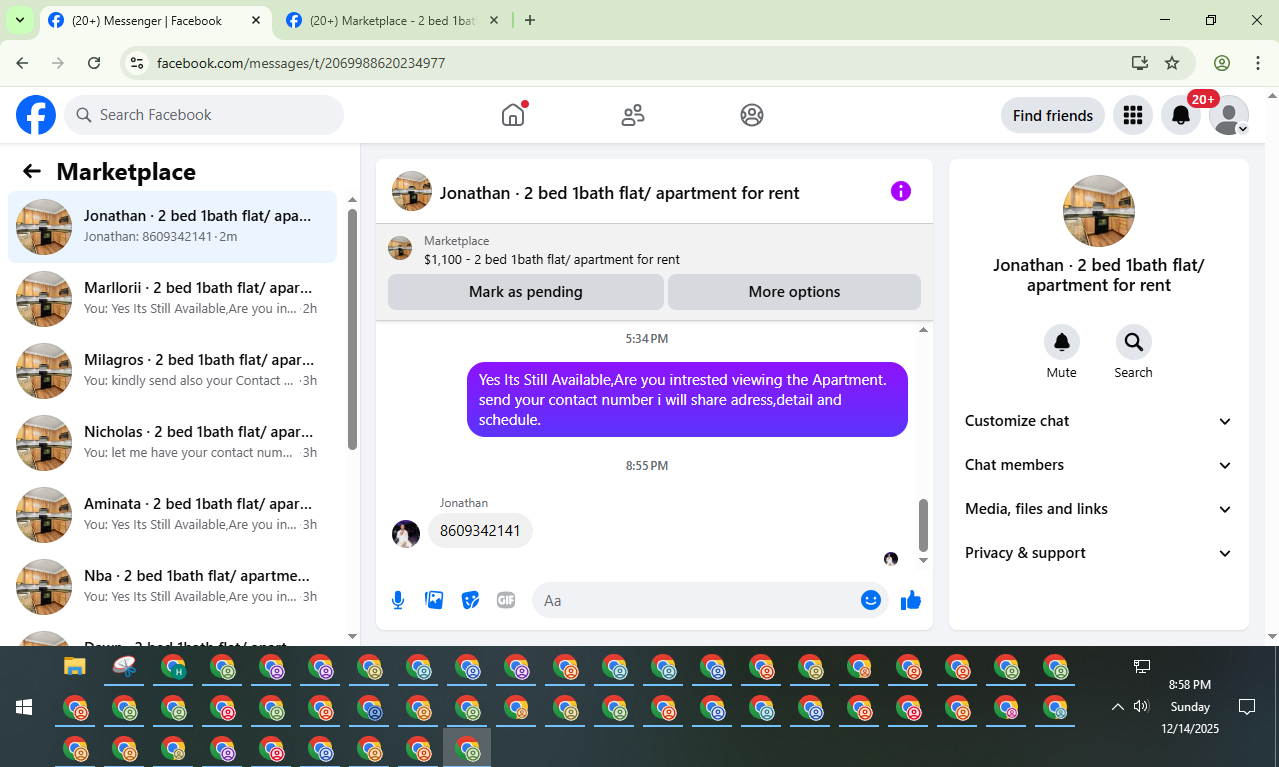
Task: Expand Customize chat section
Action: click(1099, 421)
